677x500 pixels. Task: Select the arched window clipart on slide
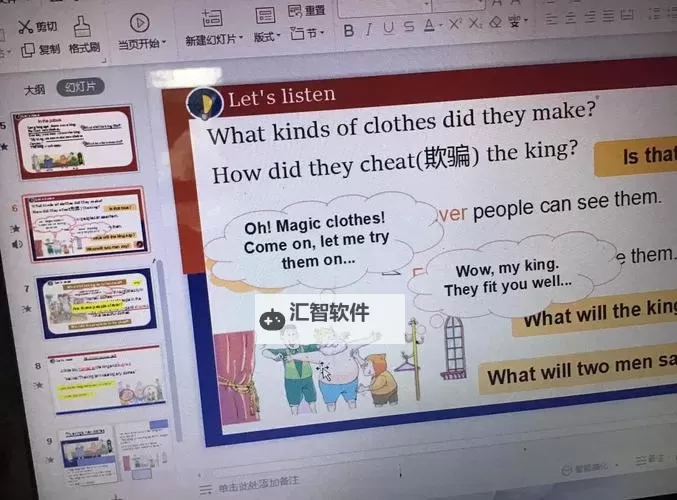tap(452, 348)
